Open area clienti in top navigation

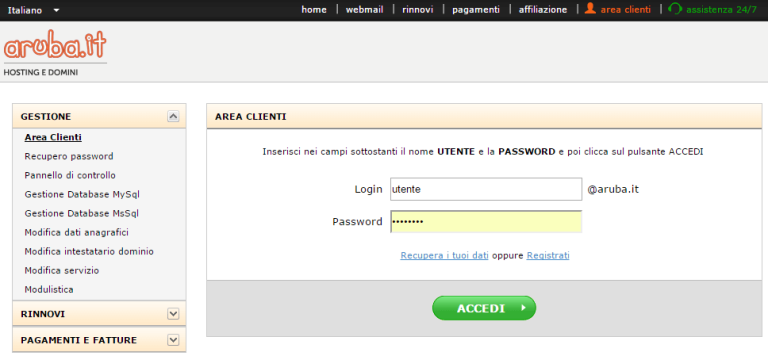625,9
